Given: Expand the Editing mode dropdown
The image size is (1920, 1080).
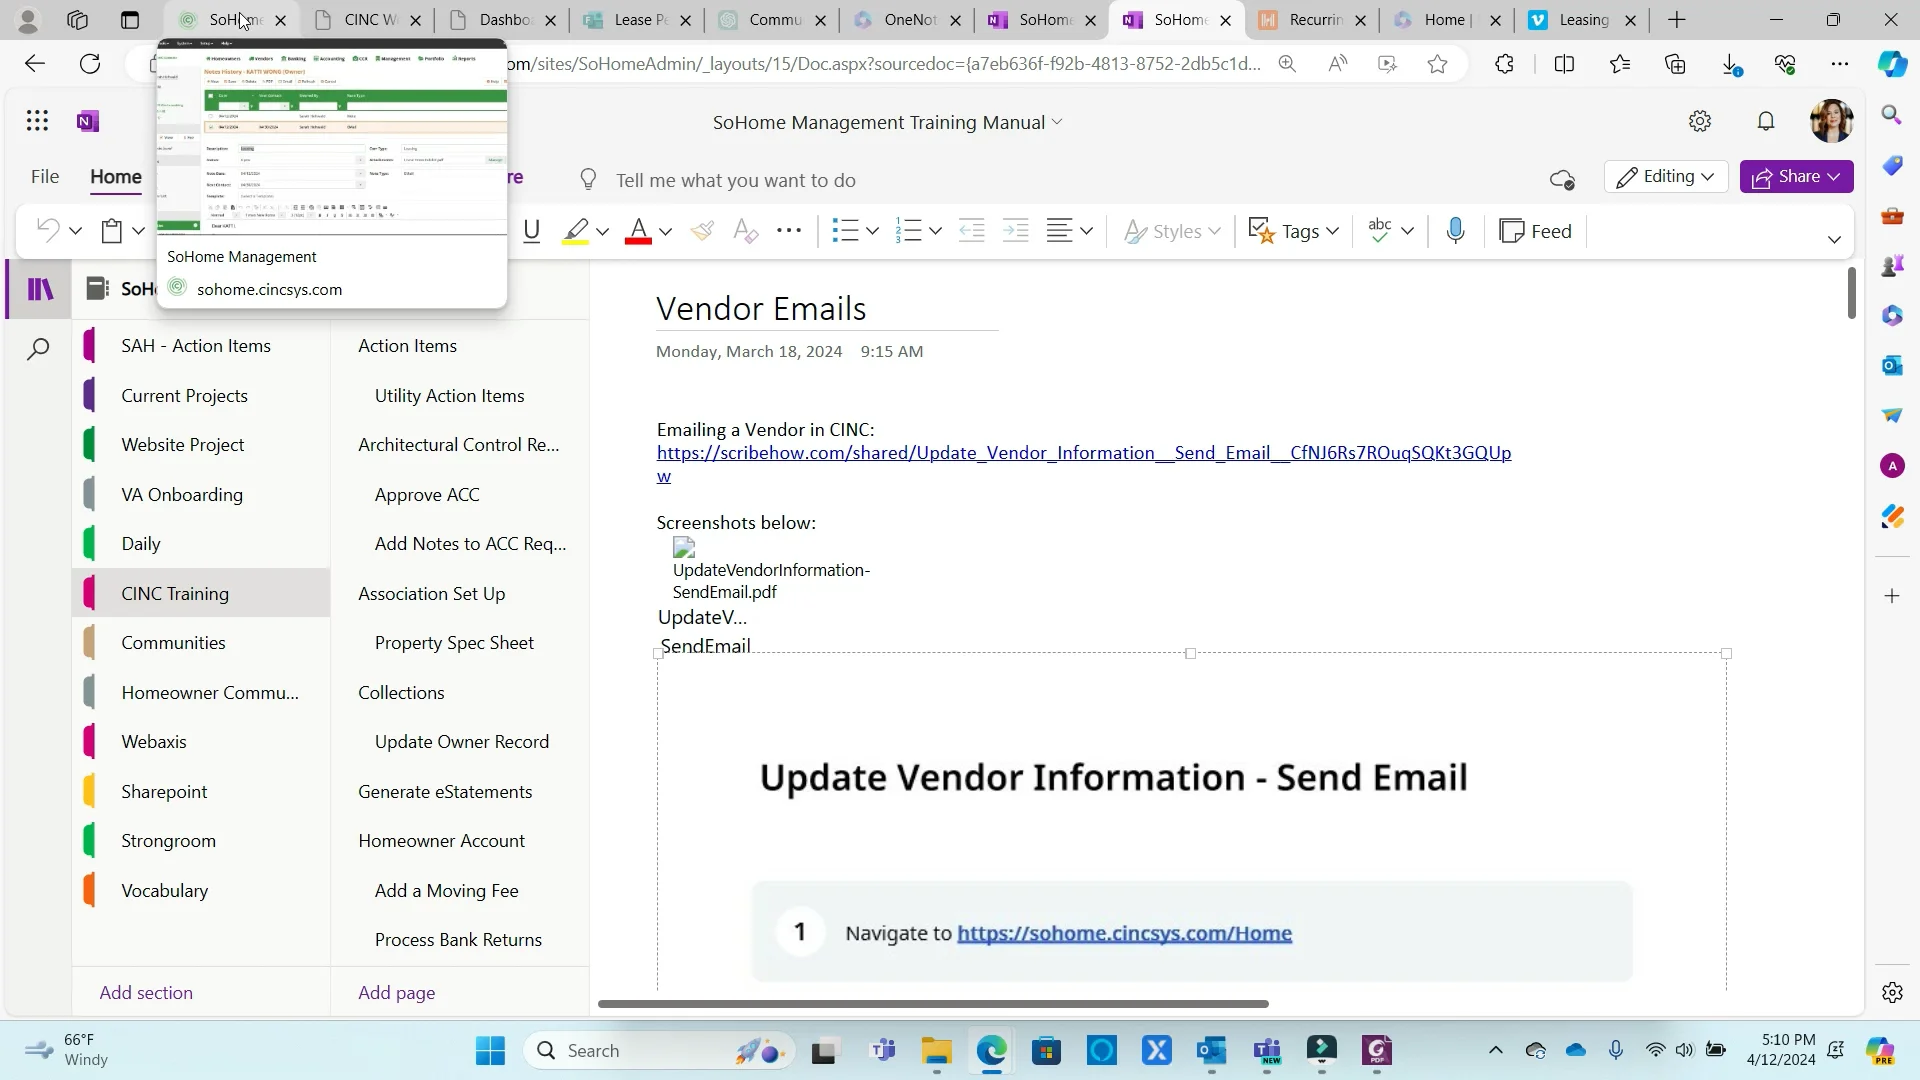Looking at the screenshot, I should pyautogui.click(x=1666, y=176).
